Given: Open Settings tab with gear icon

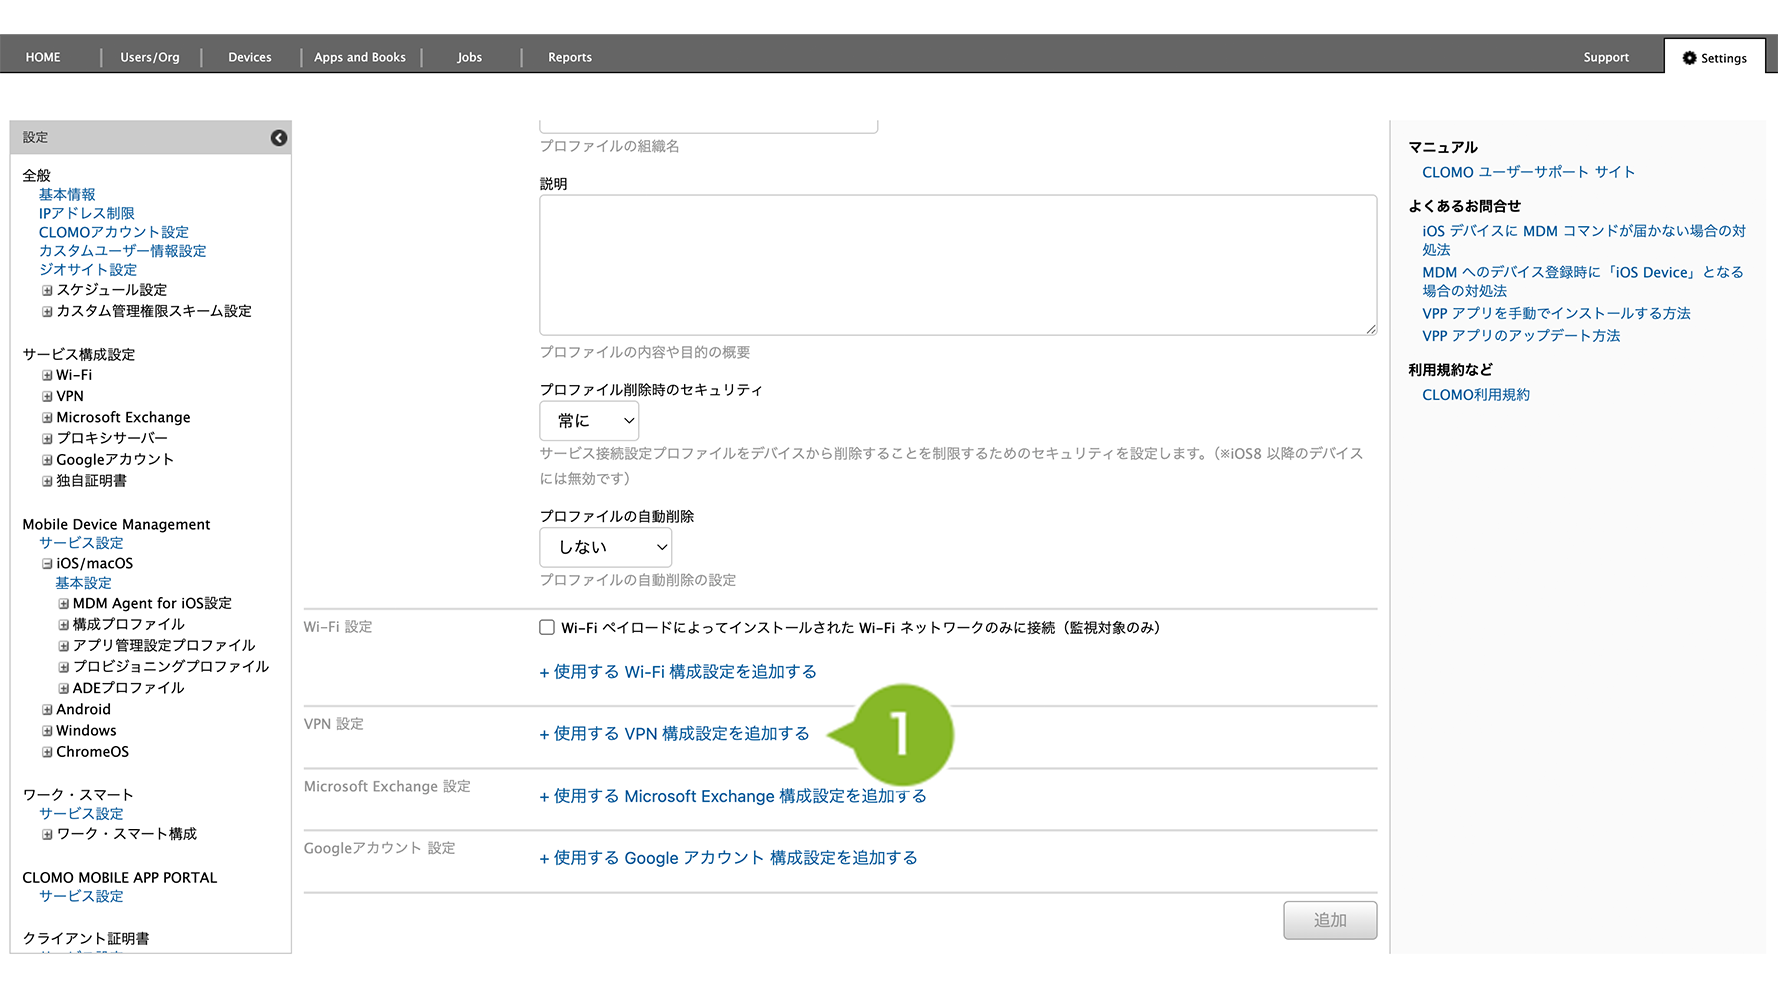Looking at the screenshot, I should tap(1714, 58).
